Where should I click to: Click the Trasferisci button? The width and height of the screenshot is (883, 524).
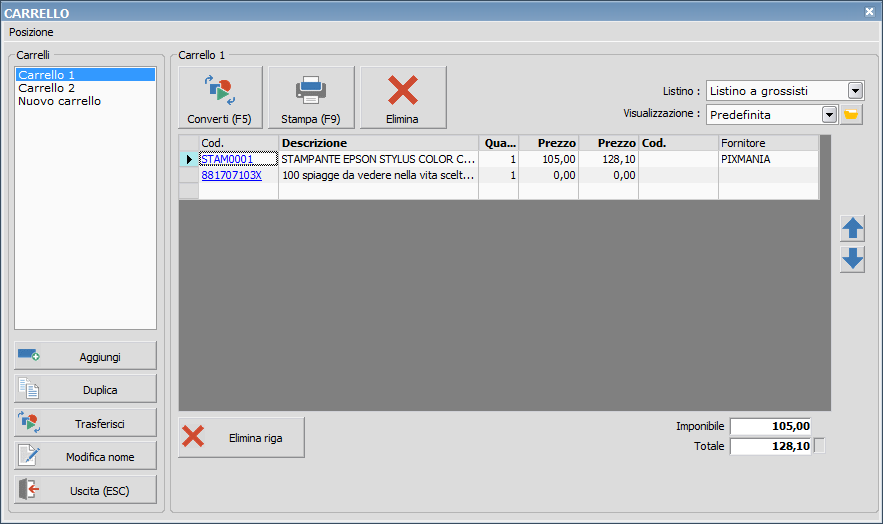[85, 423]
